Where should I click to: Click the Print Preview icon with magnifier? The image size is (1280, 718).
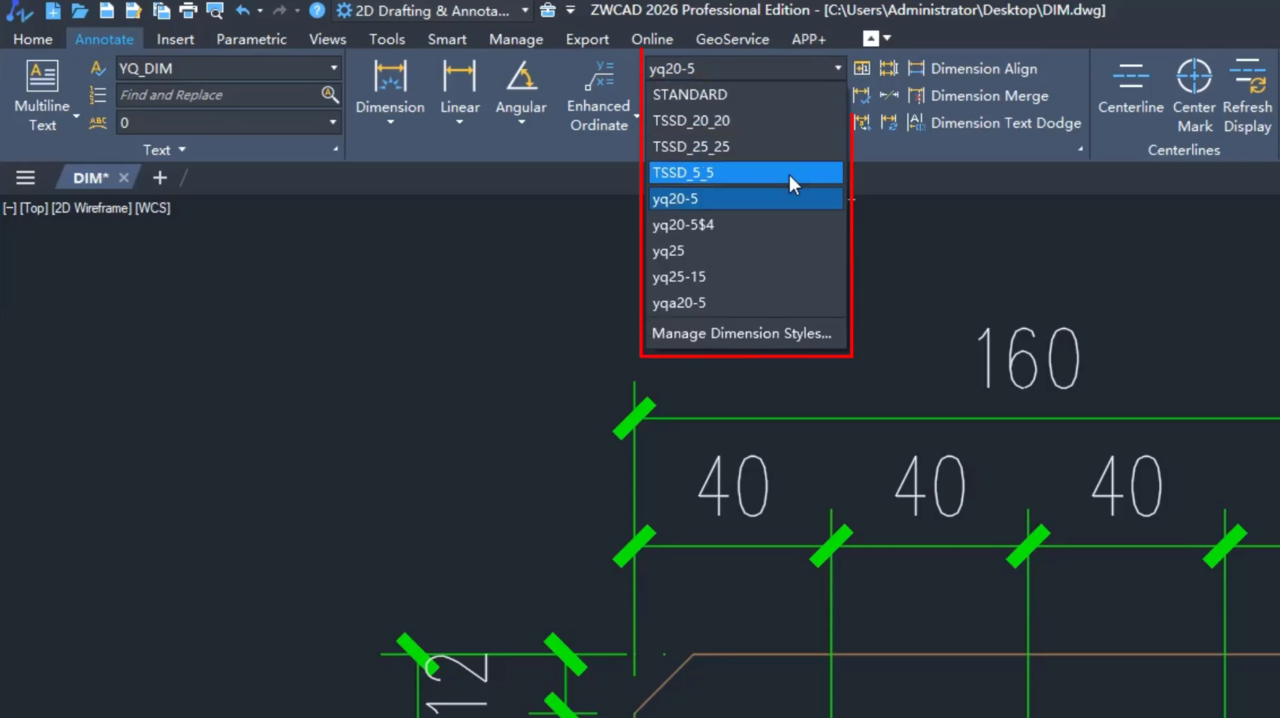[214, 11]
